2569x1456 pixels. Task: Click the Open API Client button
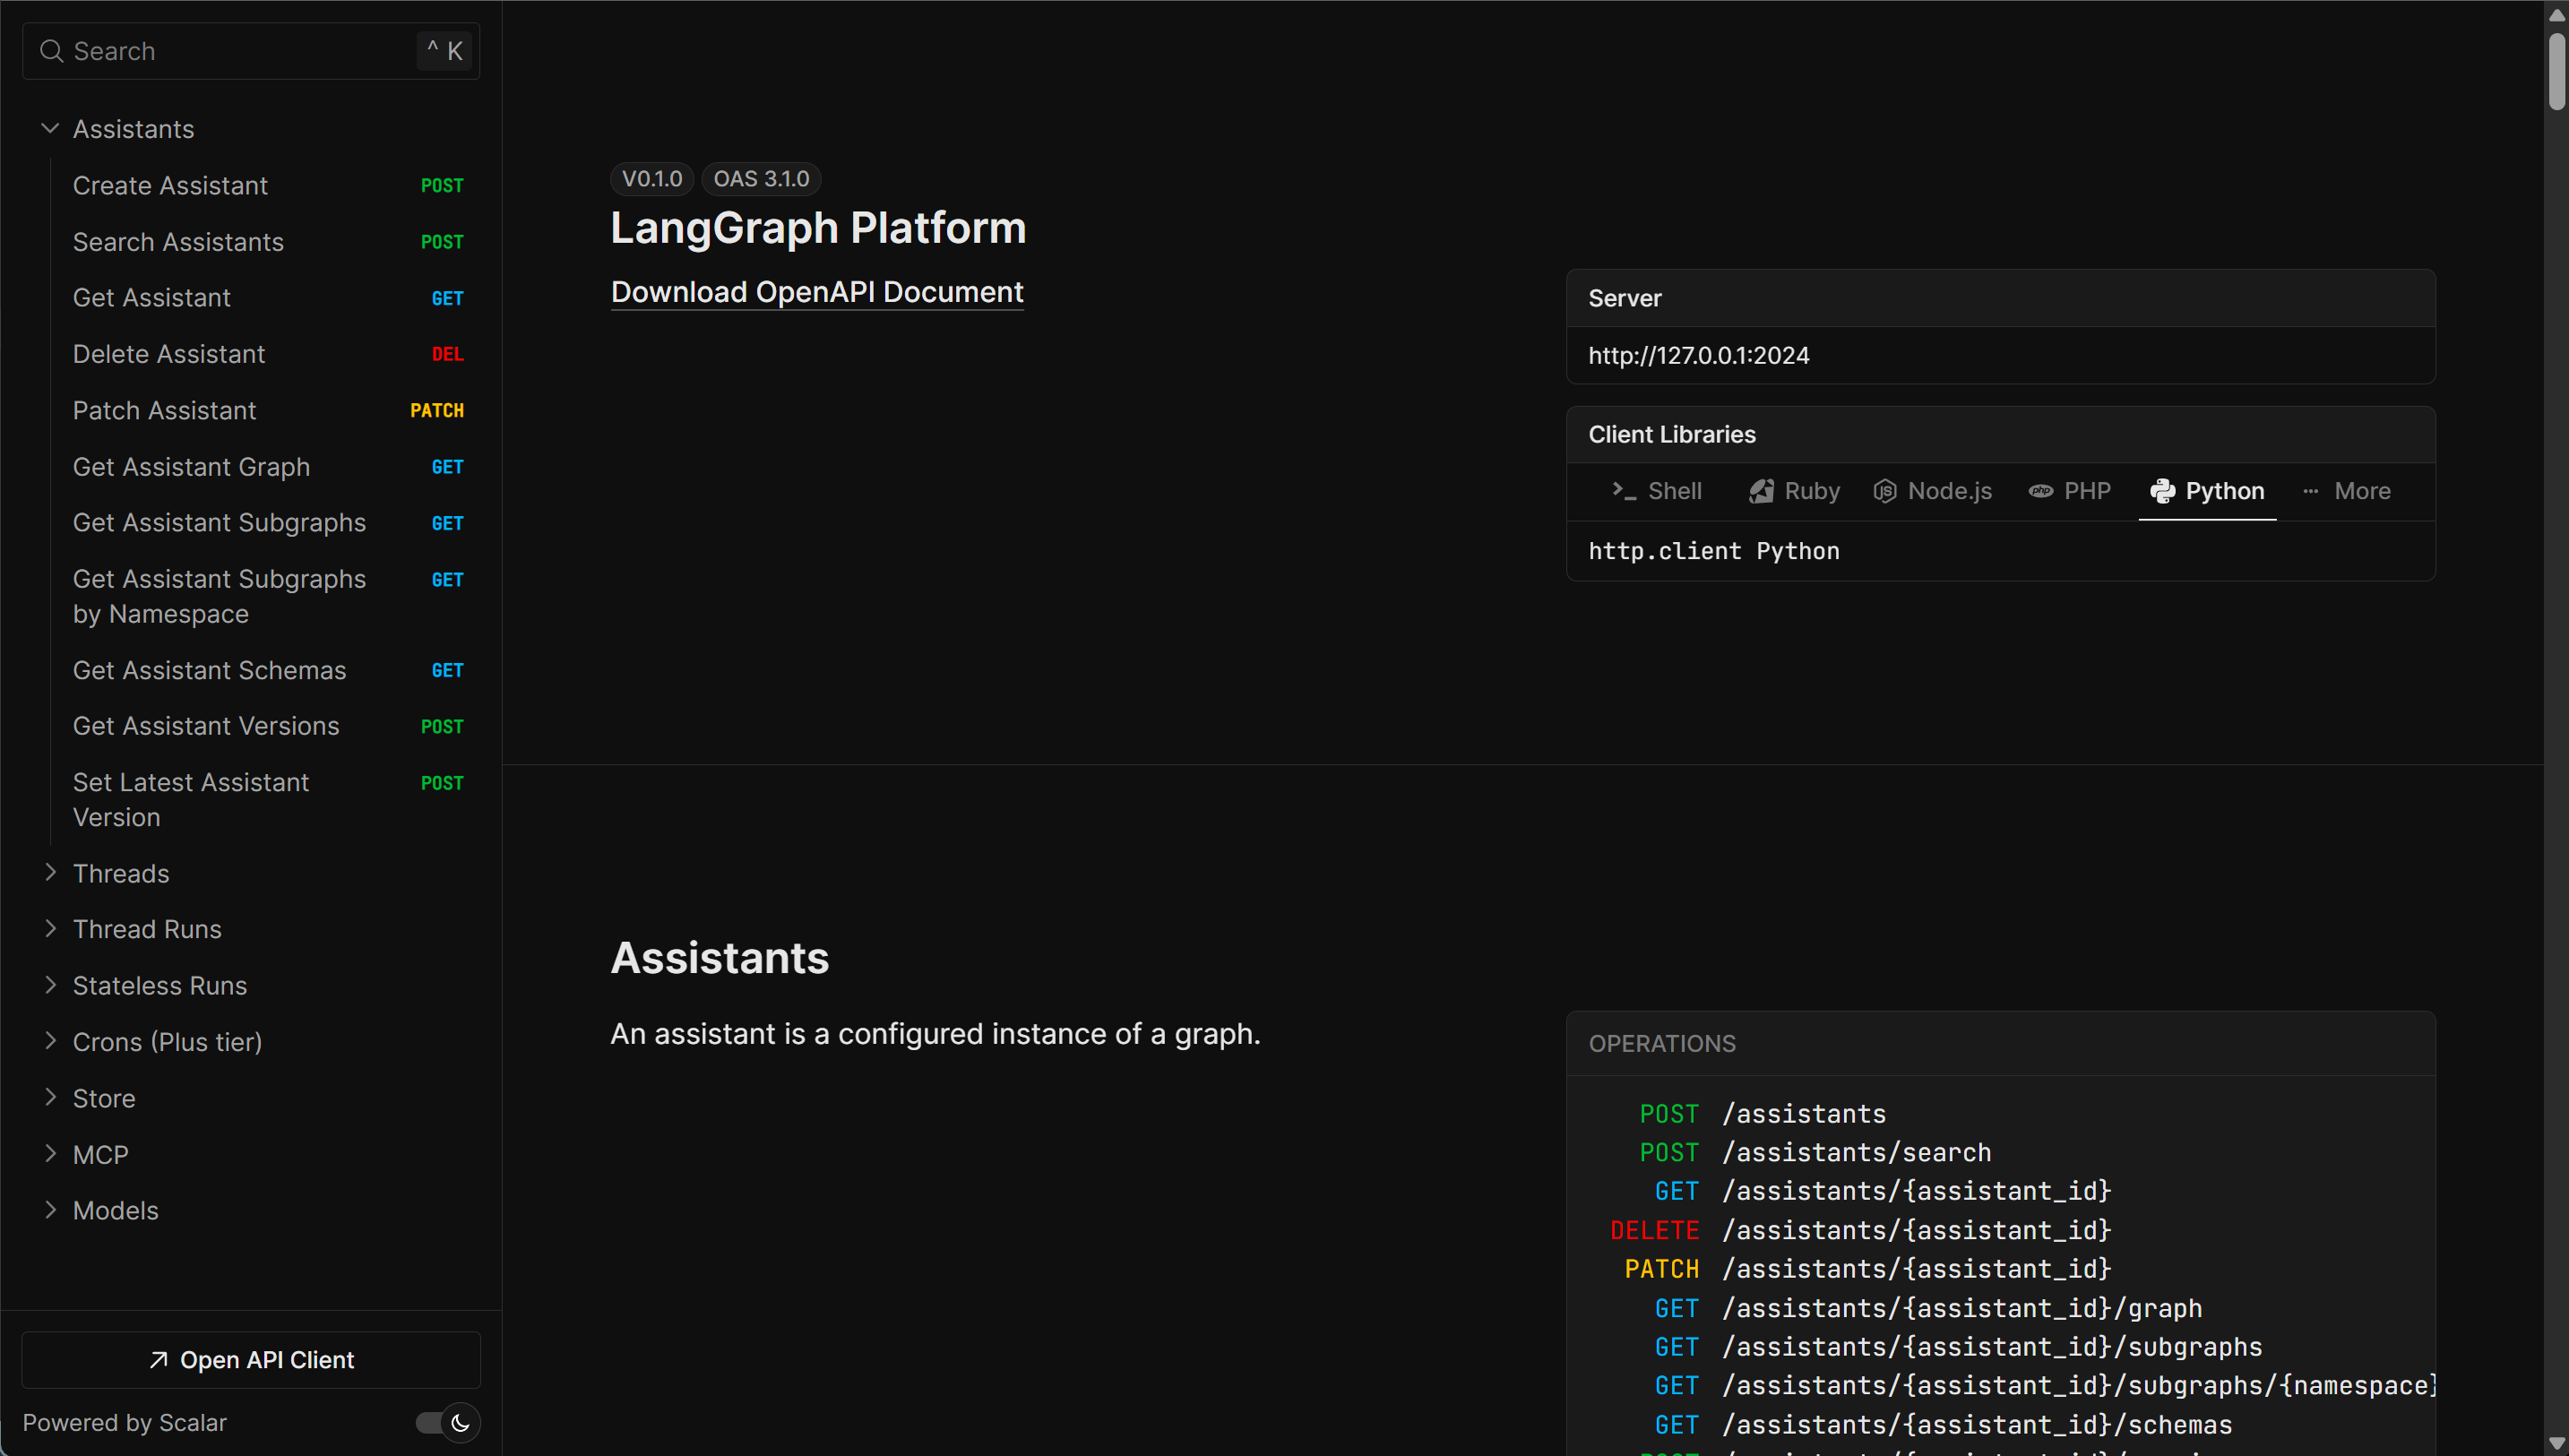coord(251,1360)
